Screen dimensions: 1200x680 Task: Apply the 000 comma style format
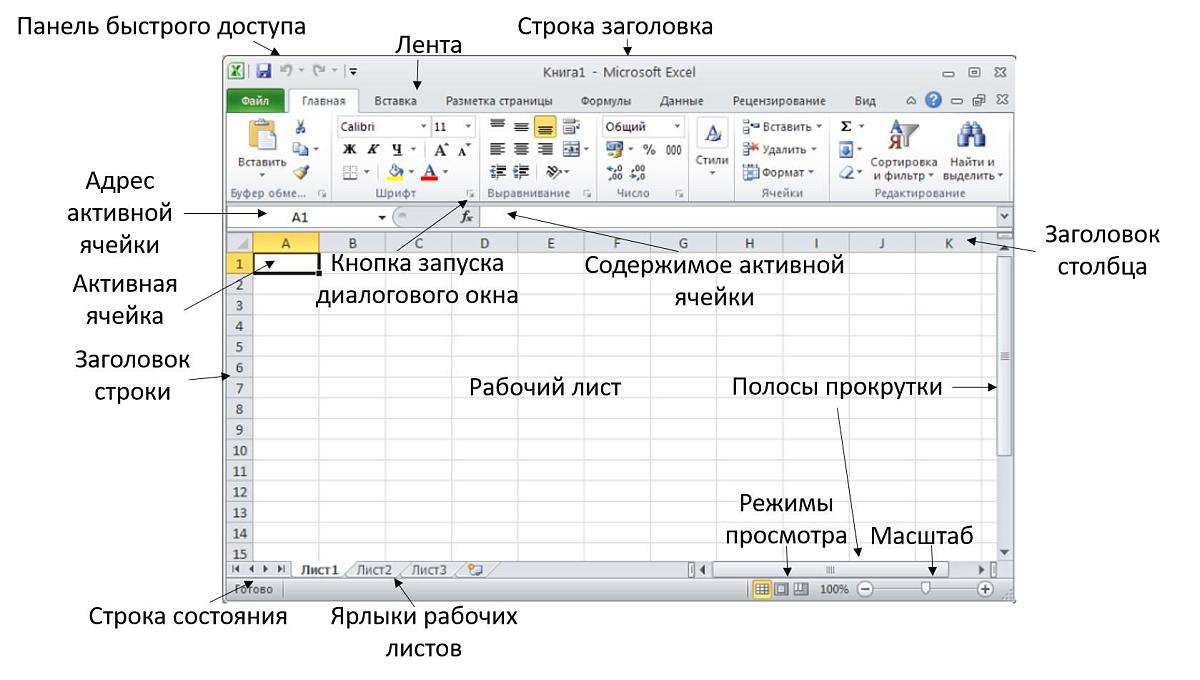673,149
